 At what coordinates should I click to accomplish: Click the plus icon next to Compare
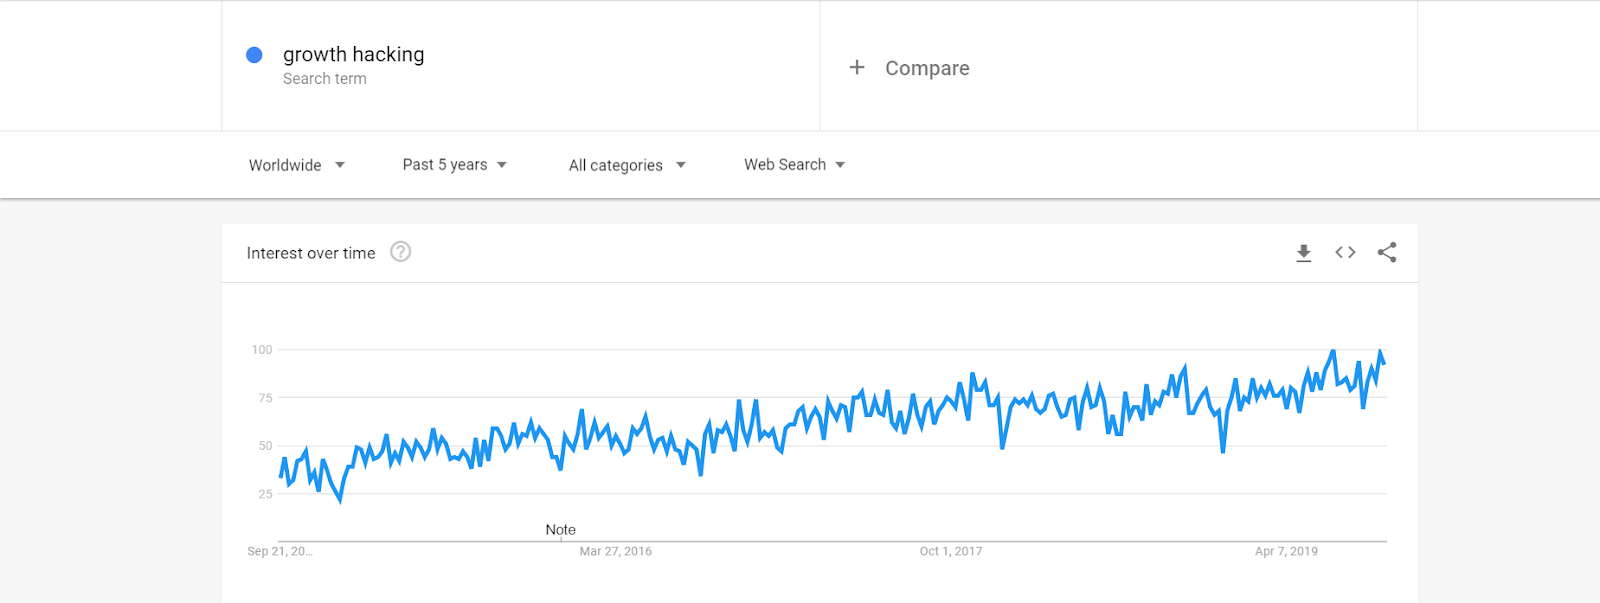click(857, 67)
